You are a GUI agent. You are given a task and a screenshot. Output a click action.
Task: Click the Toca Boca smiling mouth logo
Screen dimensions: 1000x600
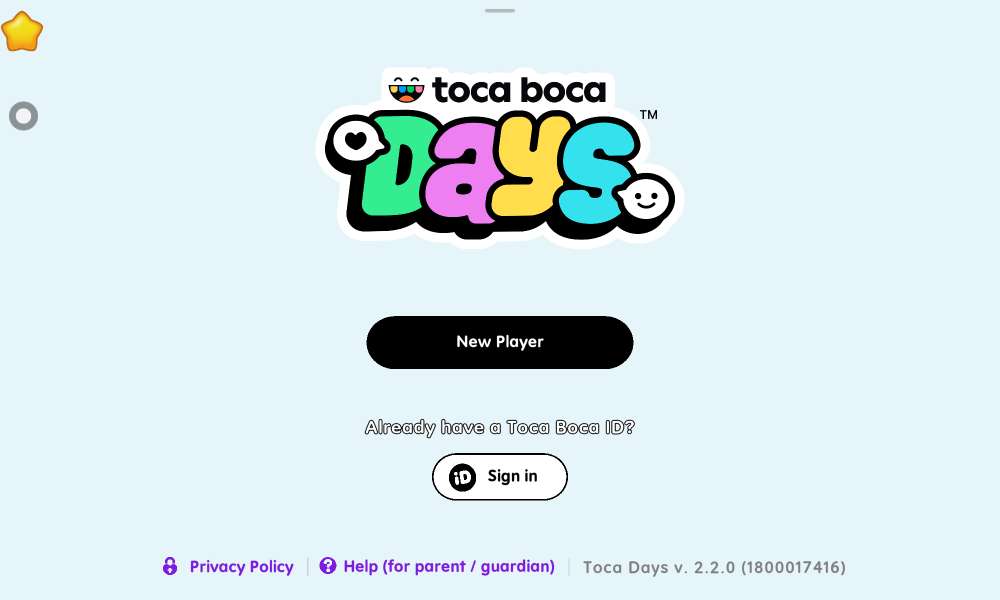pos(406,90)
